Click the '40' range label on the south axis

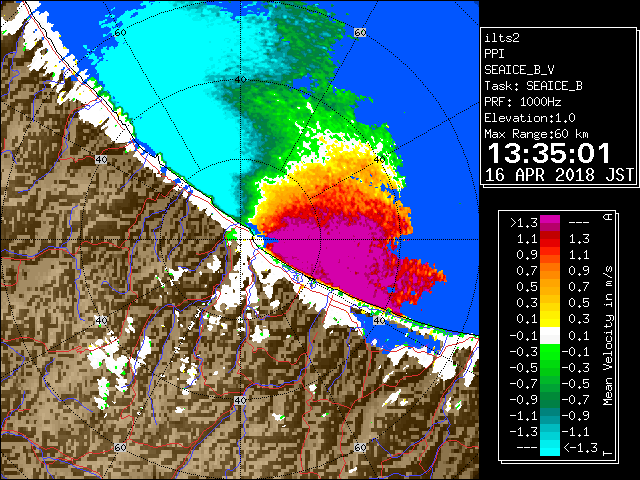(240, 400)
